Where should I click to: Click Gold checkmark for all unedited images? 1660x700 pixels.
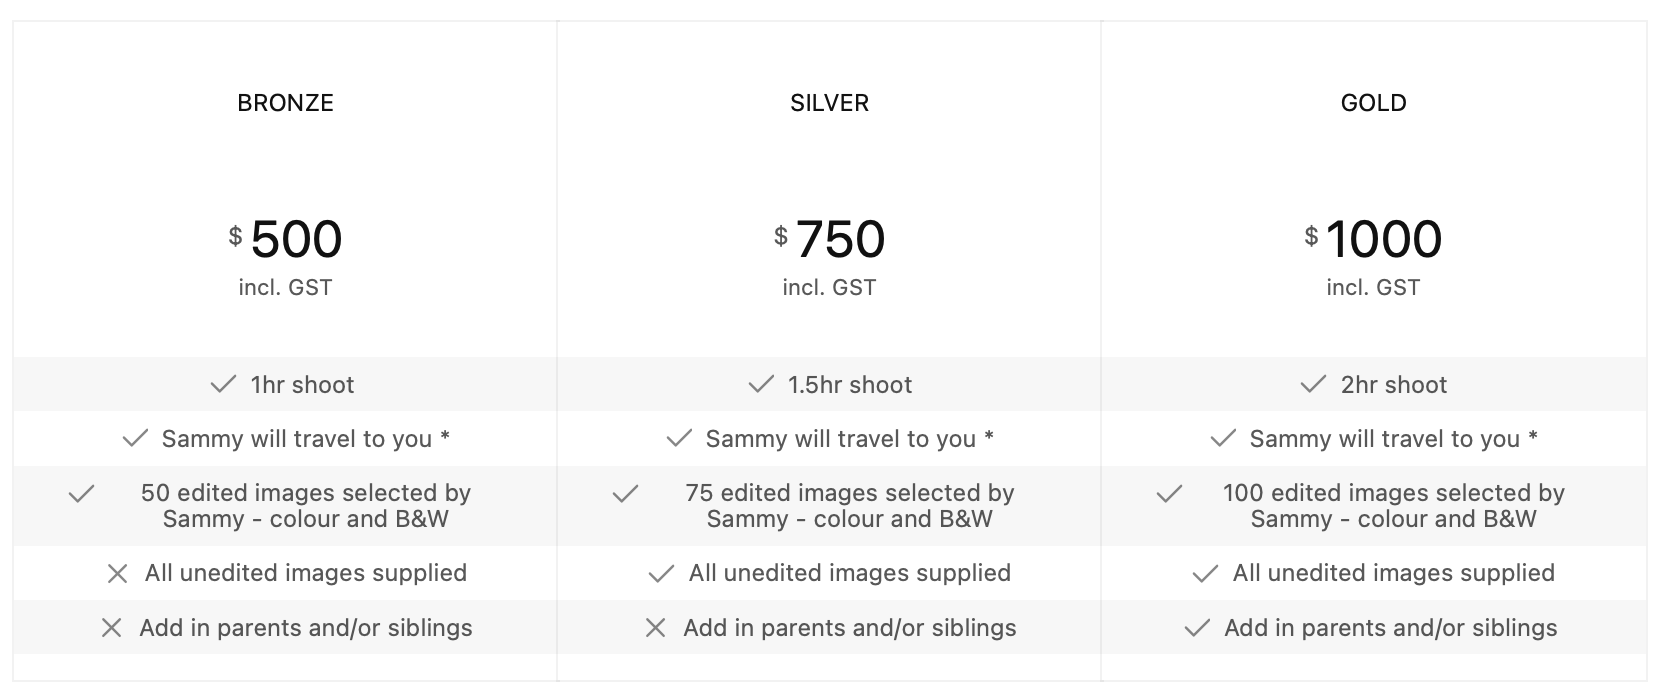click(x=1205, y=574)
